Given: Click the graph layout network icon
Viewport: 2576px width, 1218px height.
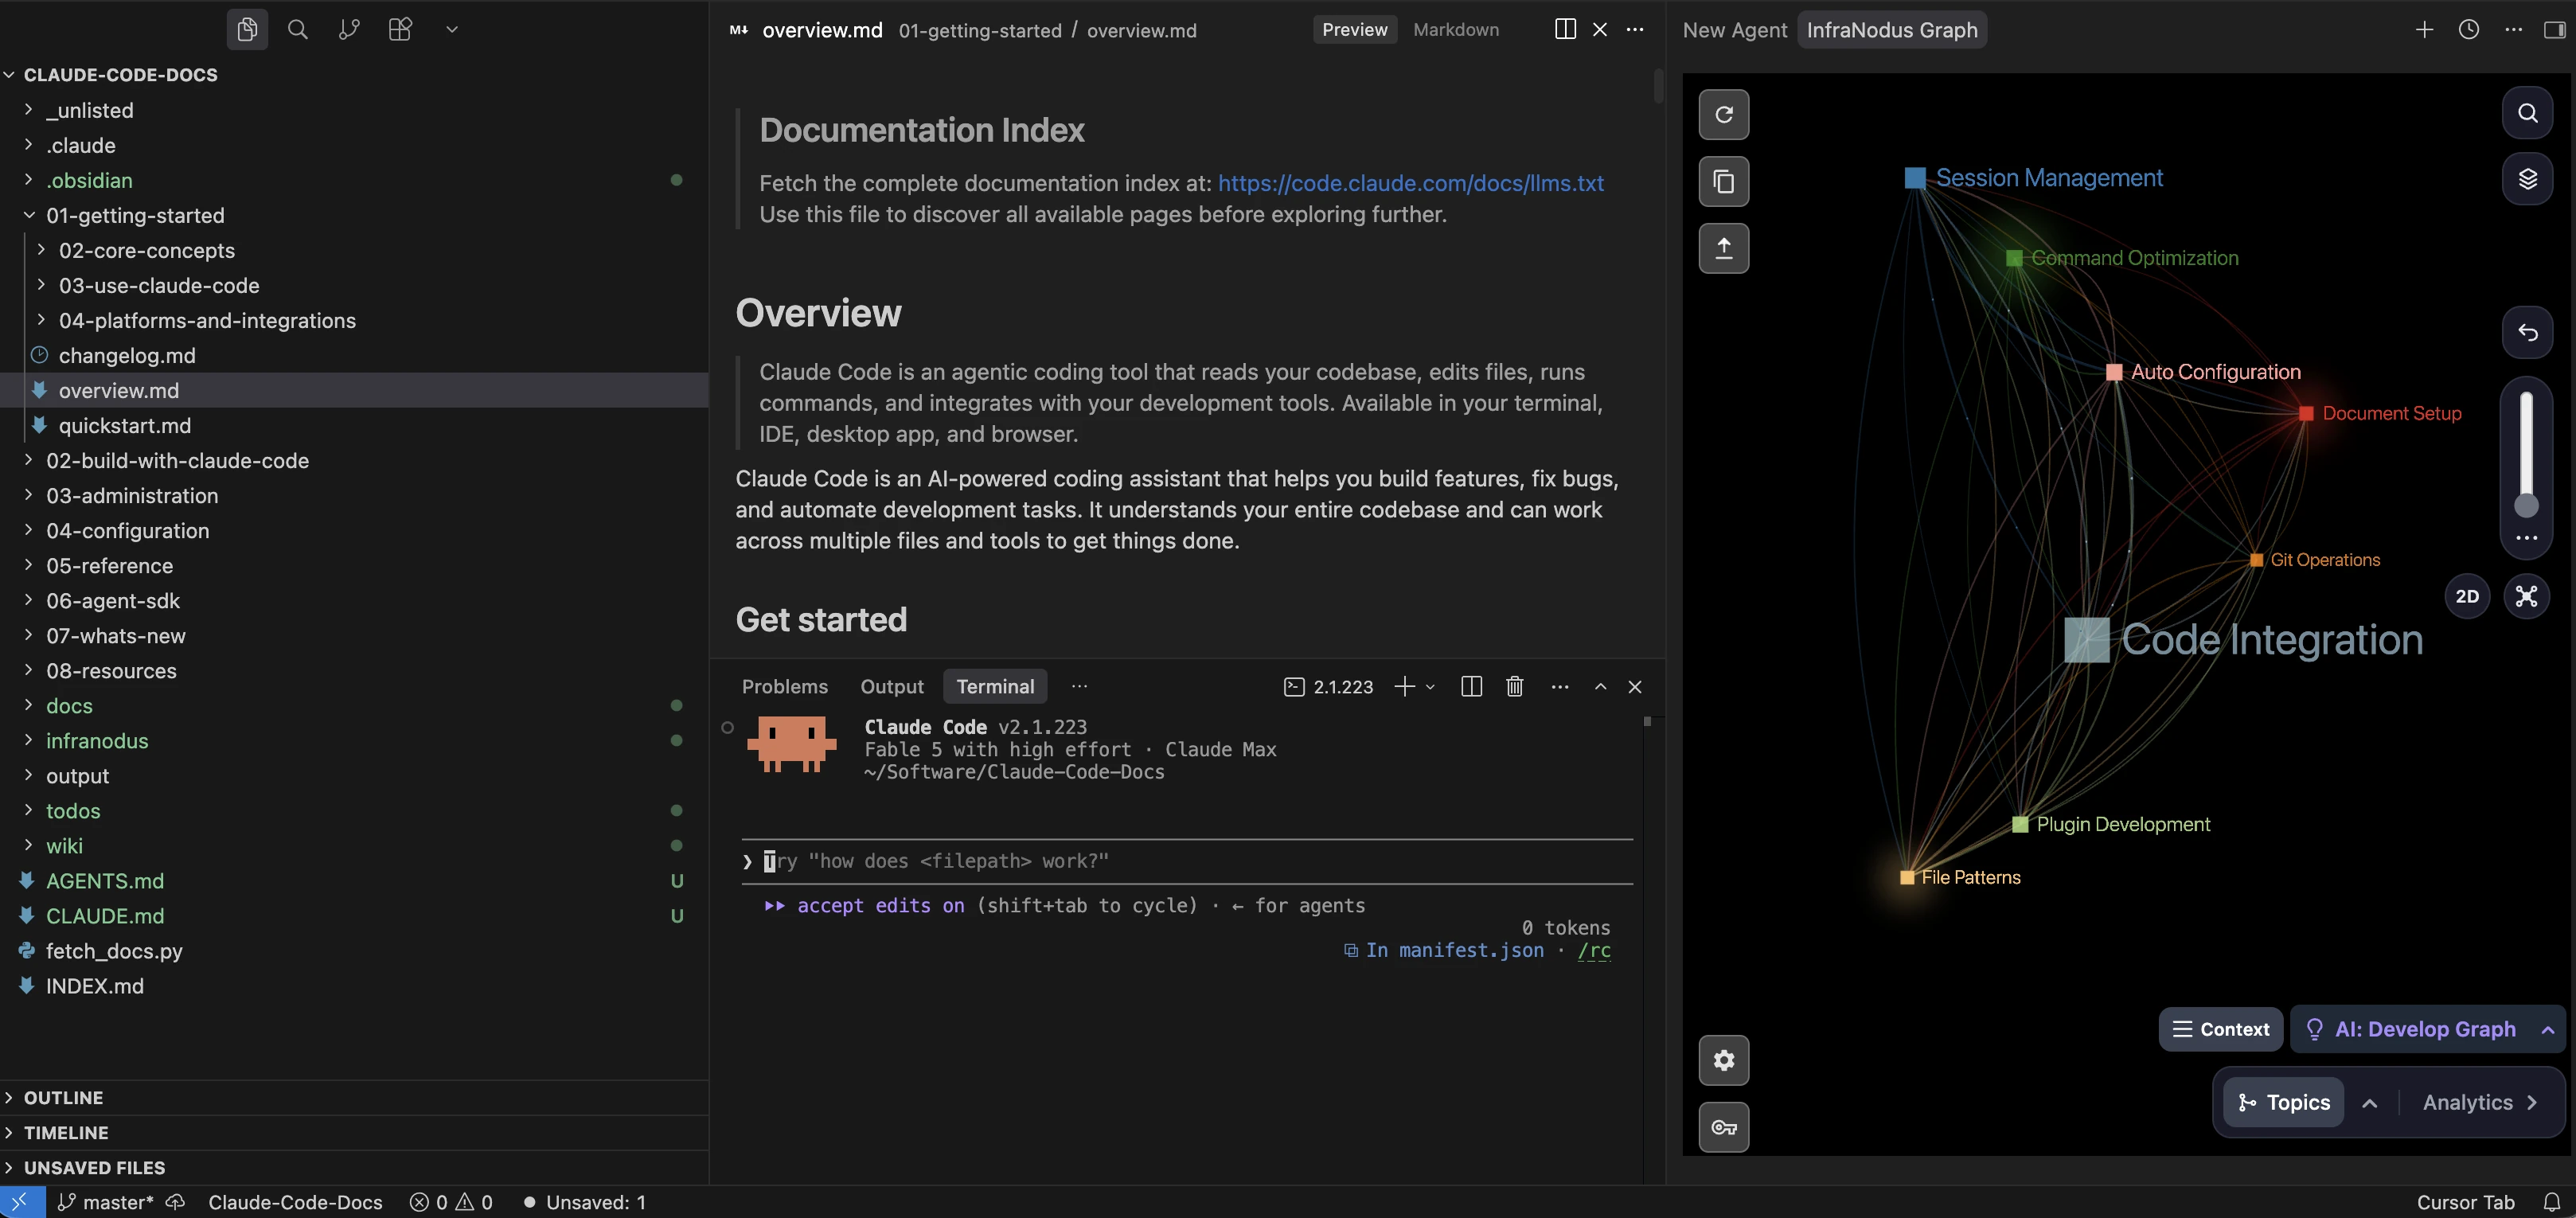Looking at the screenshot, I should tap(2526, 596).
